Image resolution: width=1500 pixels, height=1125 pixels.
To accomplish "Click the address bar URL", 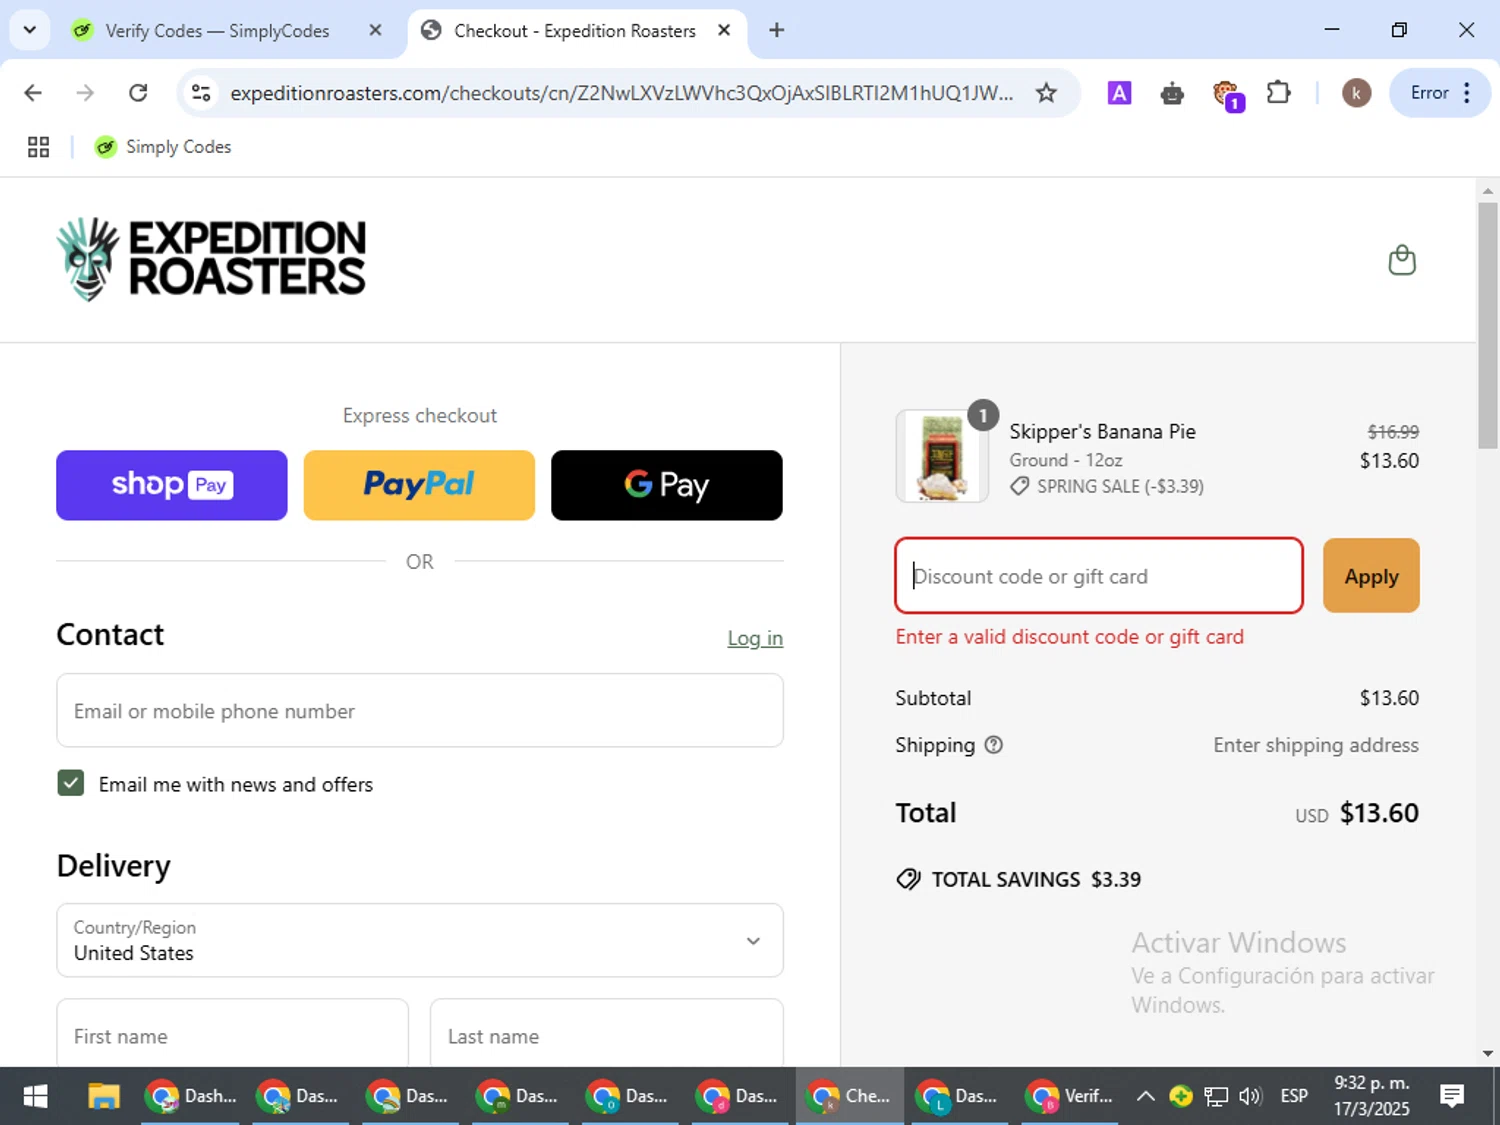I will click(621, 93).
